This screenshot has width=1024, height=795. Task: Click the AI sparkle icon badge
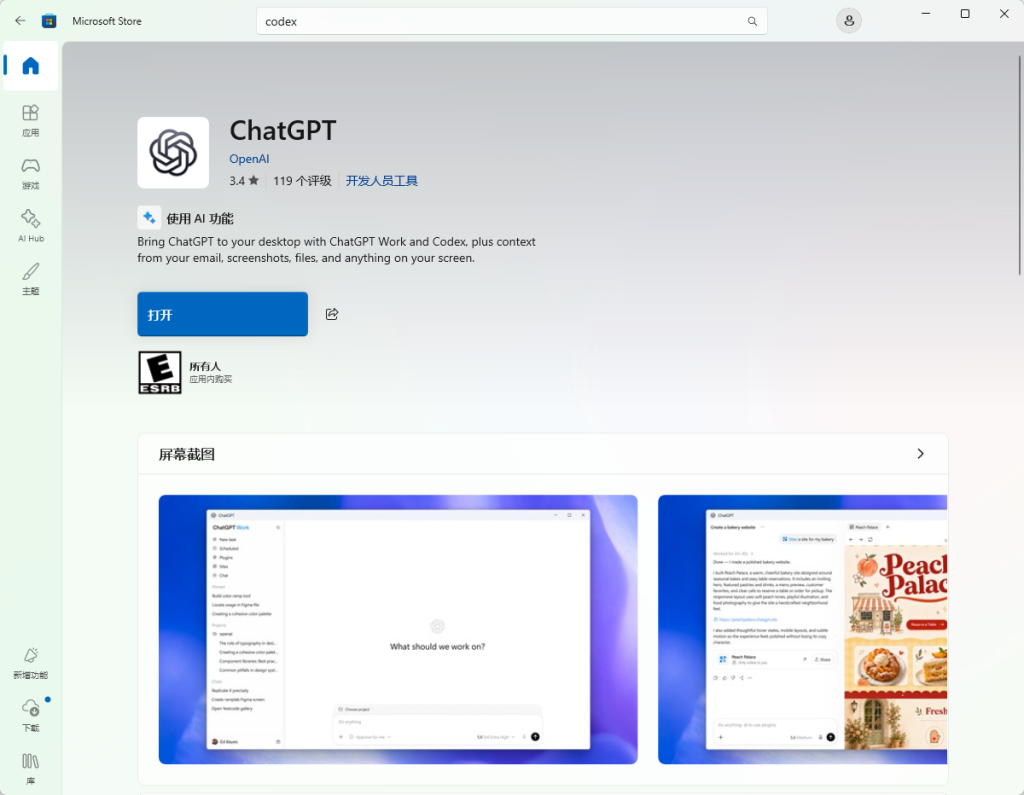pyautogui.click(x=149, y=218)
